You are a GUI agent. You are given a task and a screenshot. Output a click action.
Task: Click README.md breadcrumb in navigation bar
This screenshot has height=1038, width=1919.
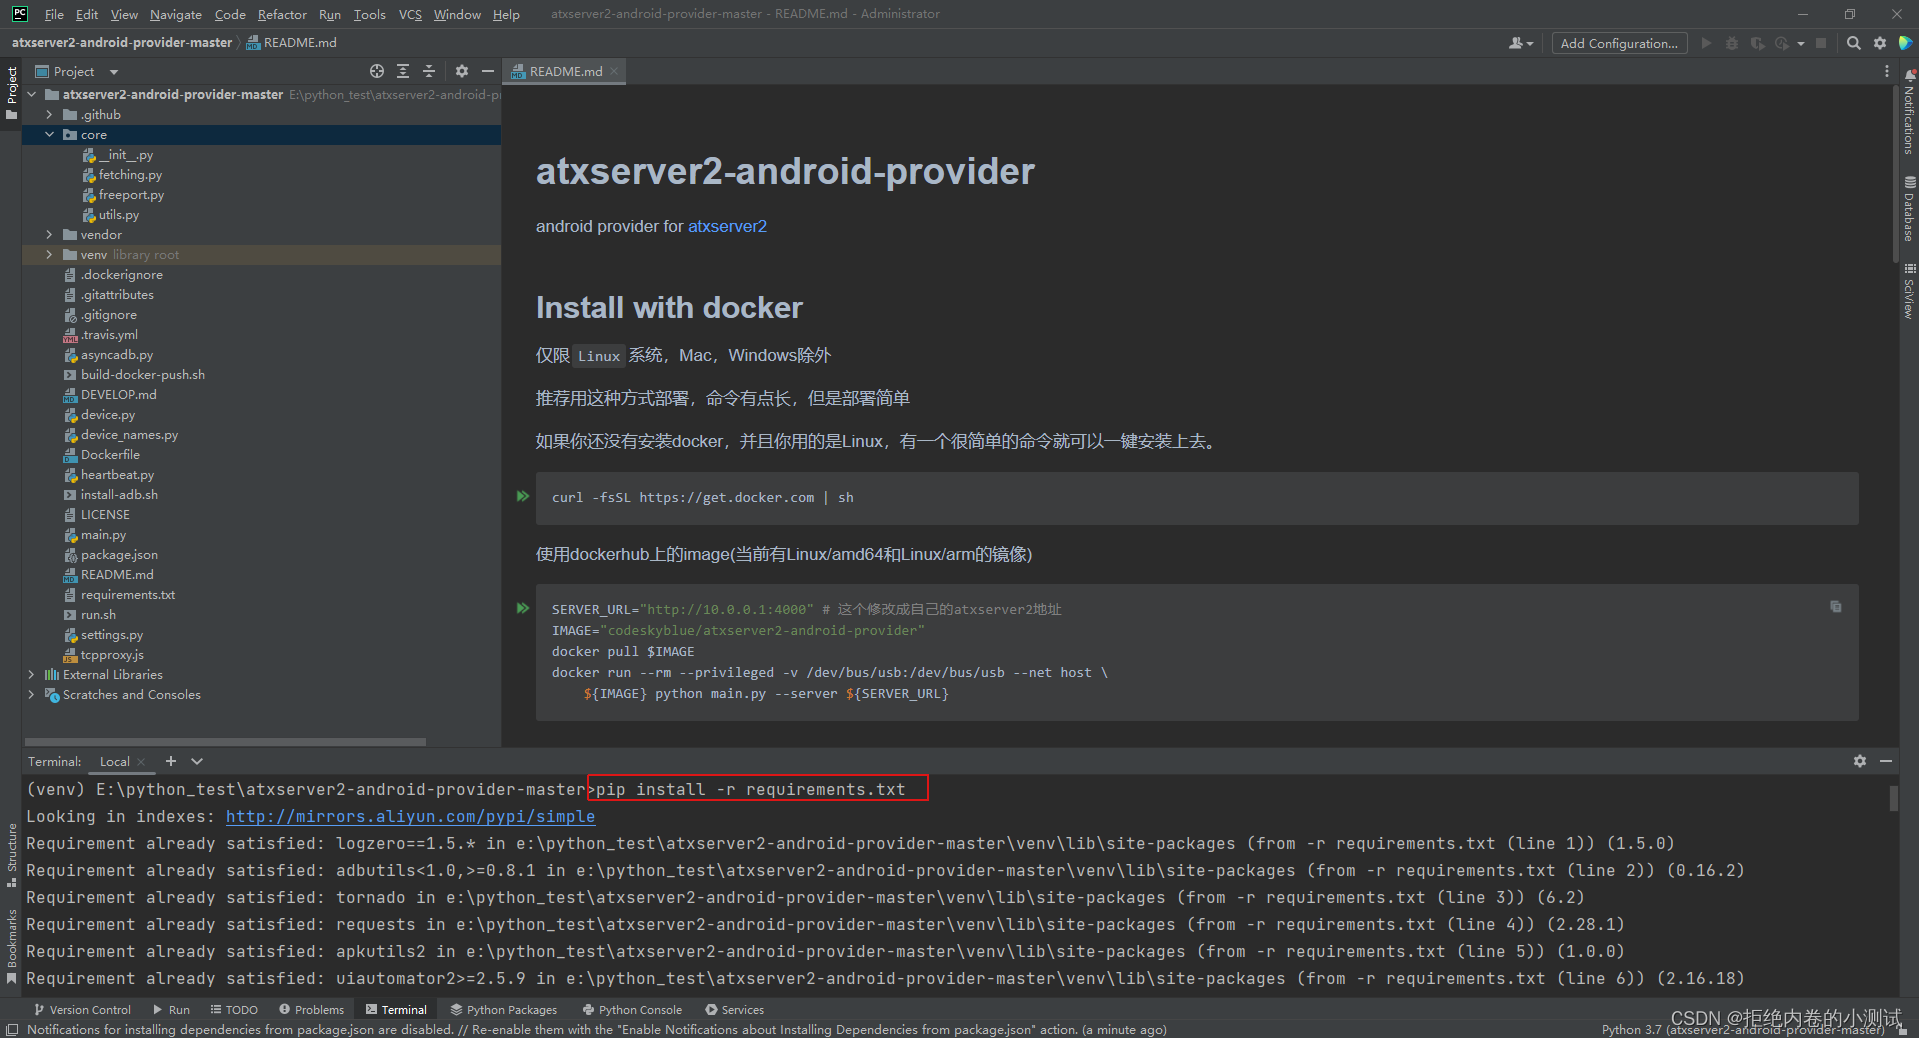point(292,42)
